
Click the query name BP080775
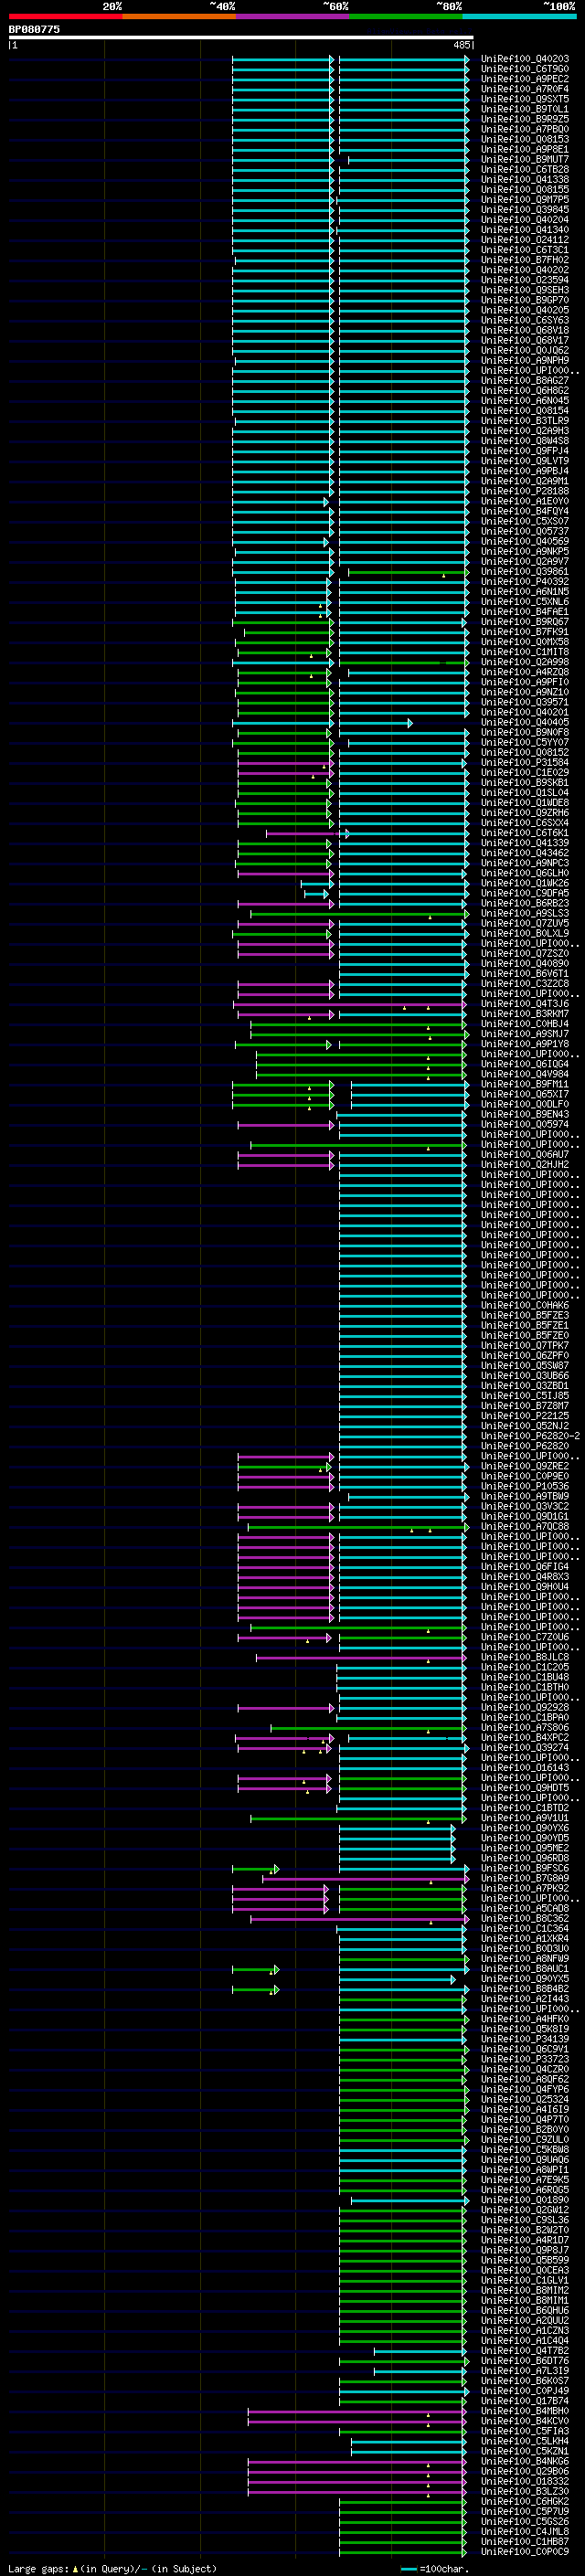point(34,29)
